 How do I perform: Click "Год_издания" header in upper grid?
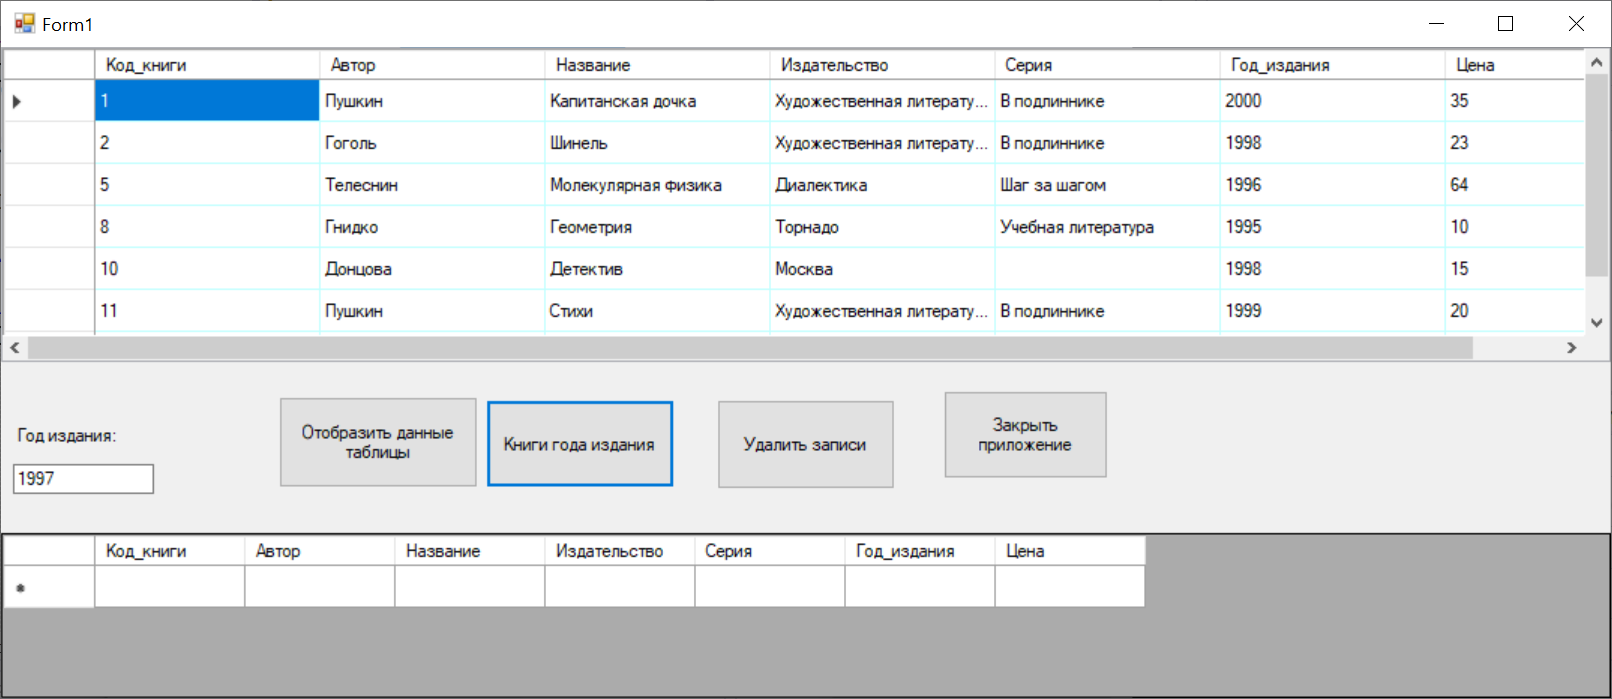[1330, 65]
